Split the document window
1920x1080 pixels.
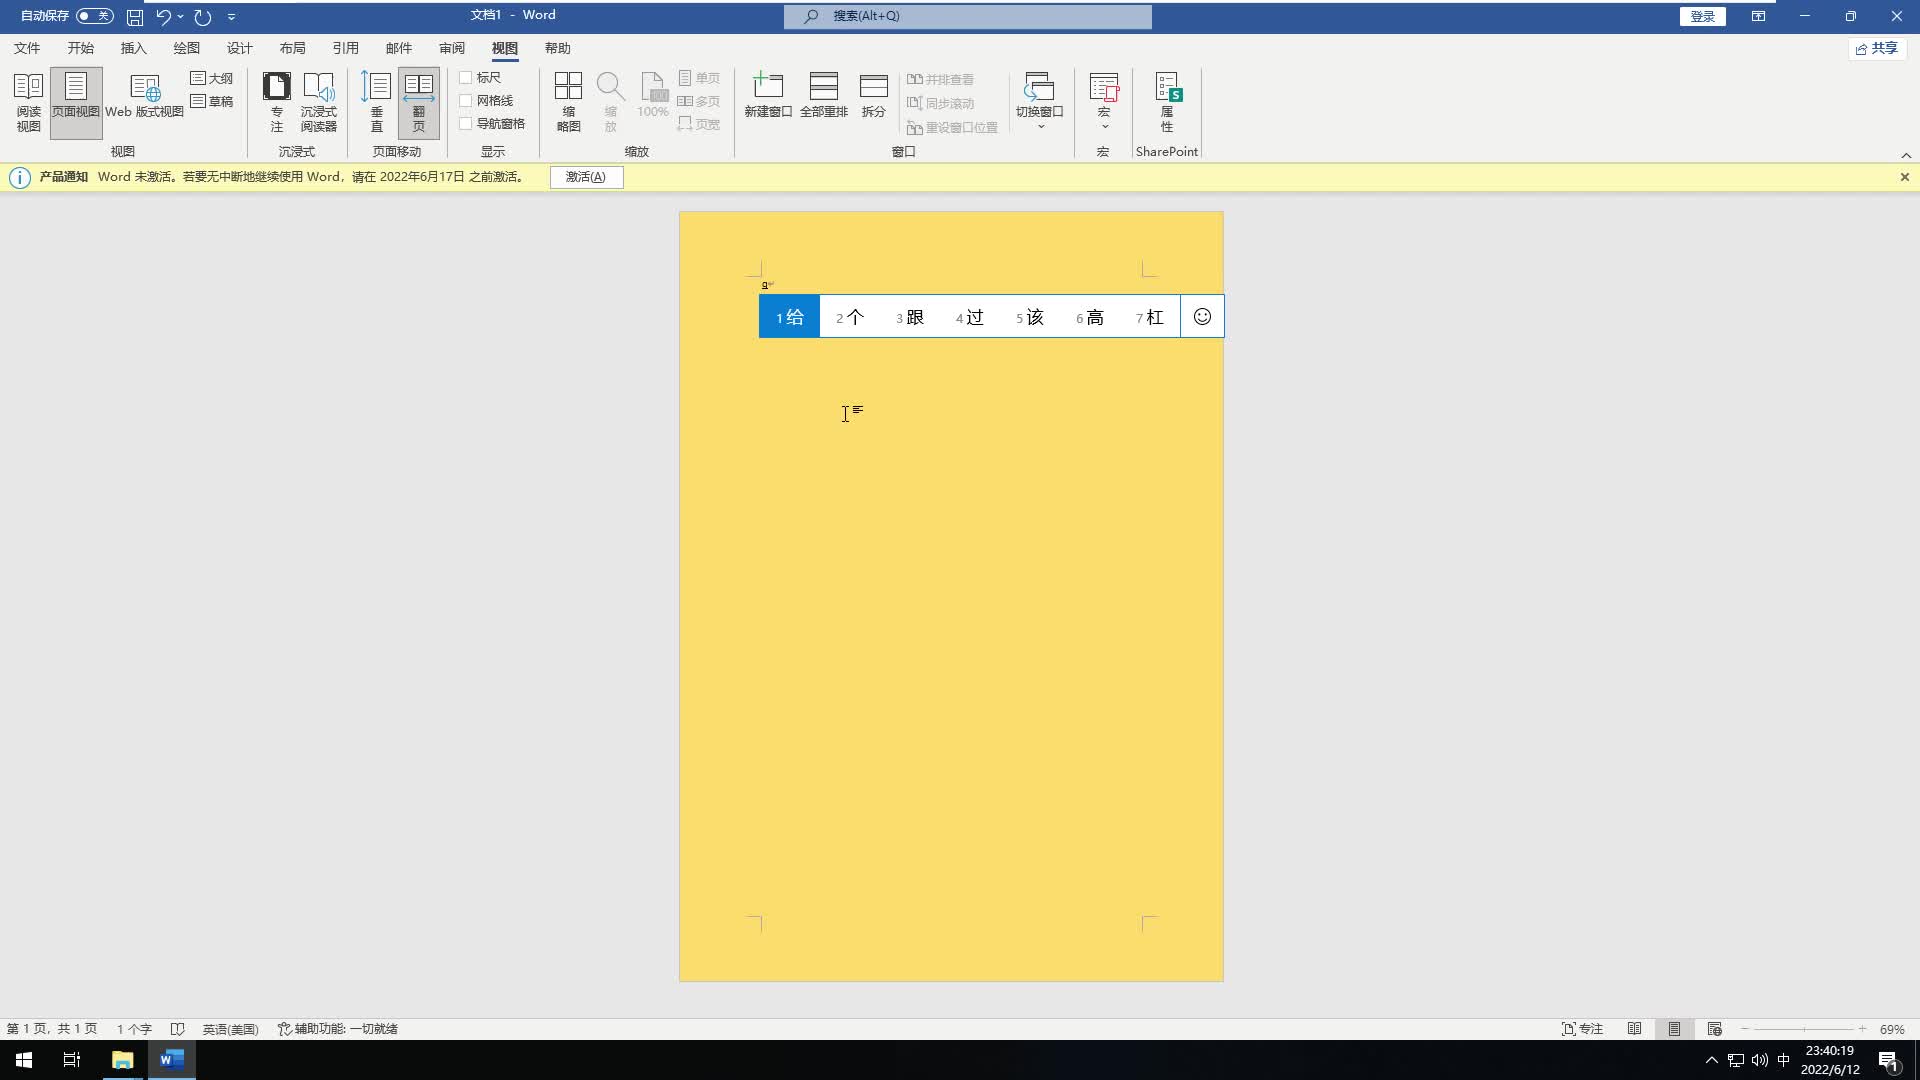pos(873,97)
